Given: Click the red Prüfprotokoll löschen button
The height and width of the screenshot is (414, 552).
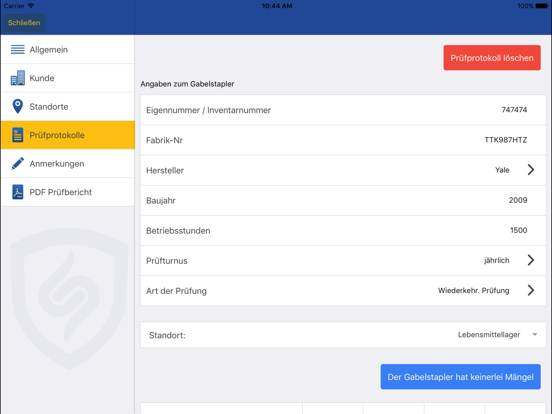Looking at the screenshot, I should 492,58.
